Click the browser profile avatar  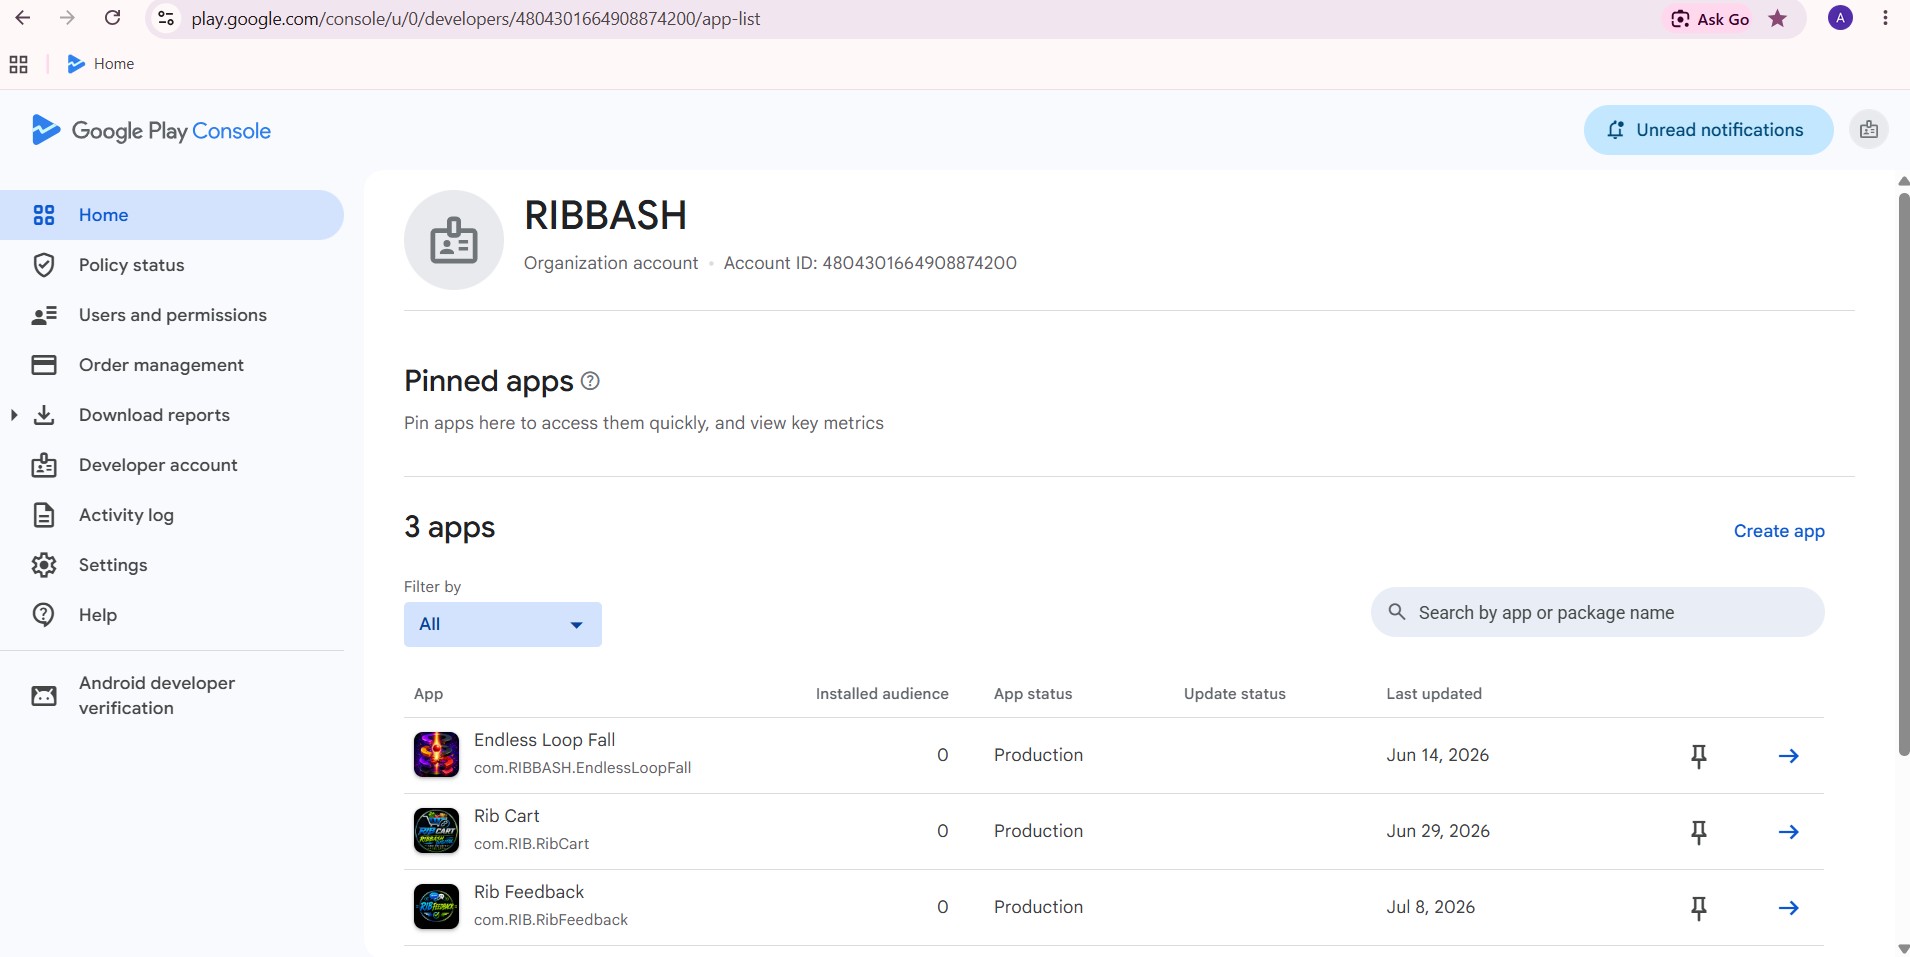(1840, 18)
